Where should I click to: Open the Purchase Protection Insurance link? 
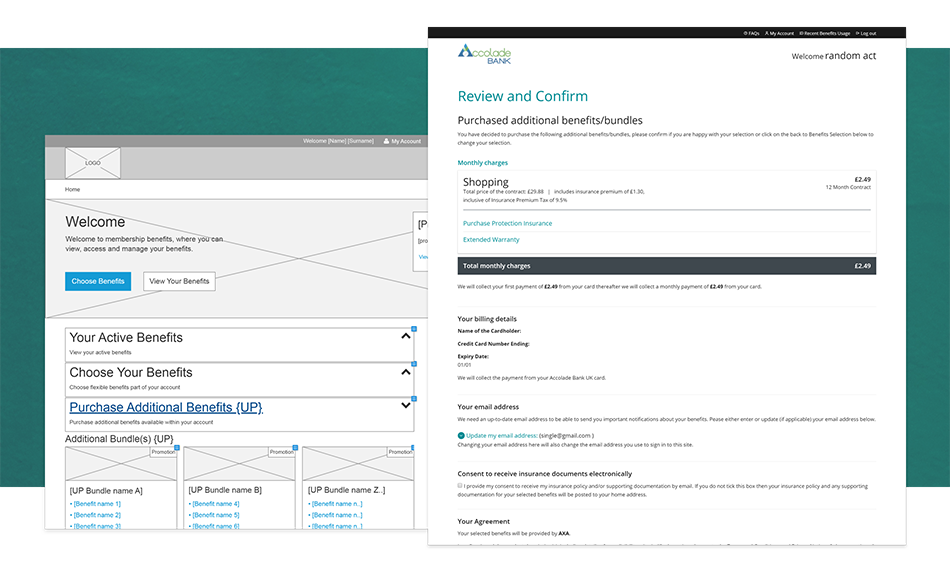point(507,223)
